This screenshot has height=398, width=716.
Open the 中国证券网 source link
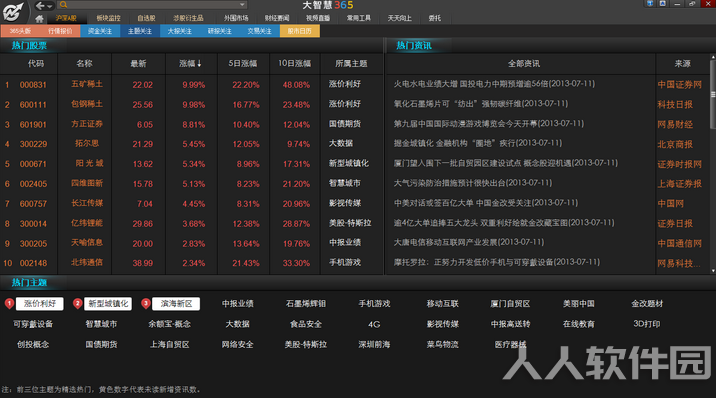[x=679, y=84]
